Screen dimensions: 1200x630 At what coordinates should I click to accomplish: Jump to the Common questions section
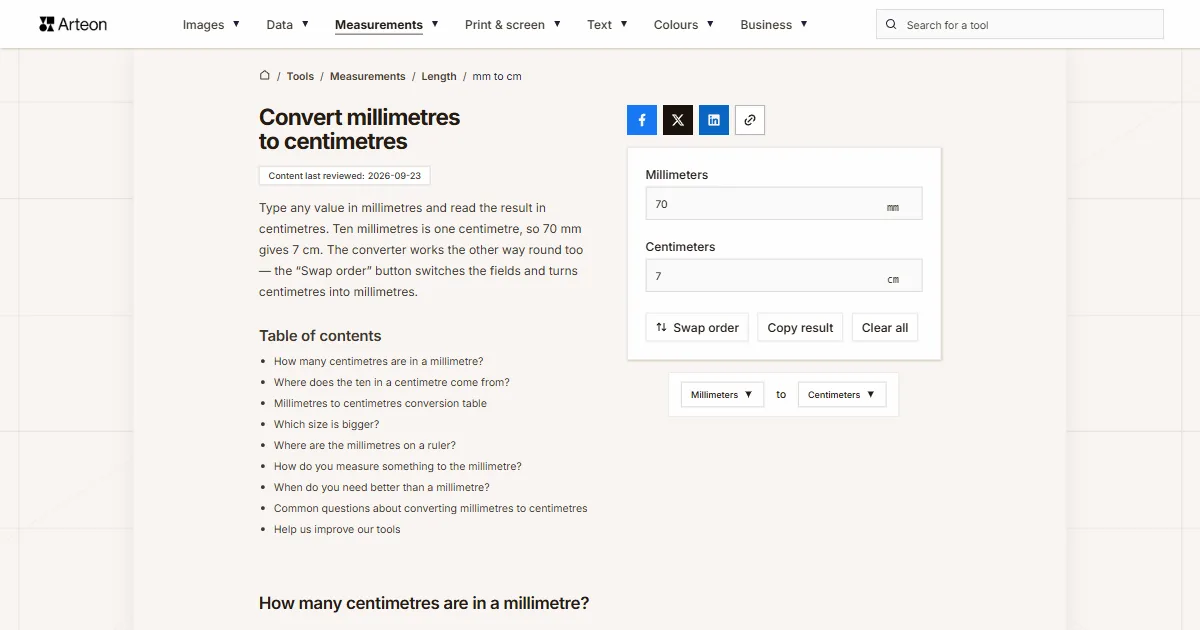coord(431,508)
